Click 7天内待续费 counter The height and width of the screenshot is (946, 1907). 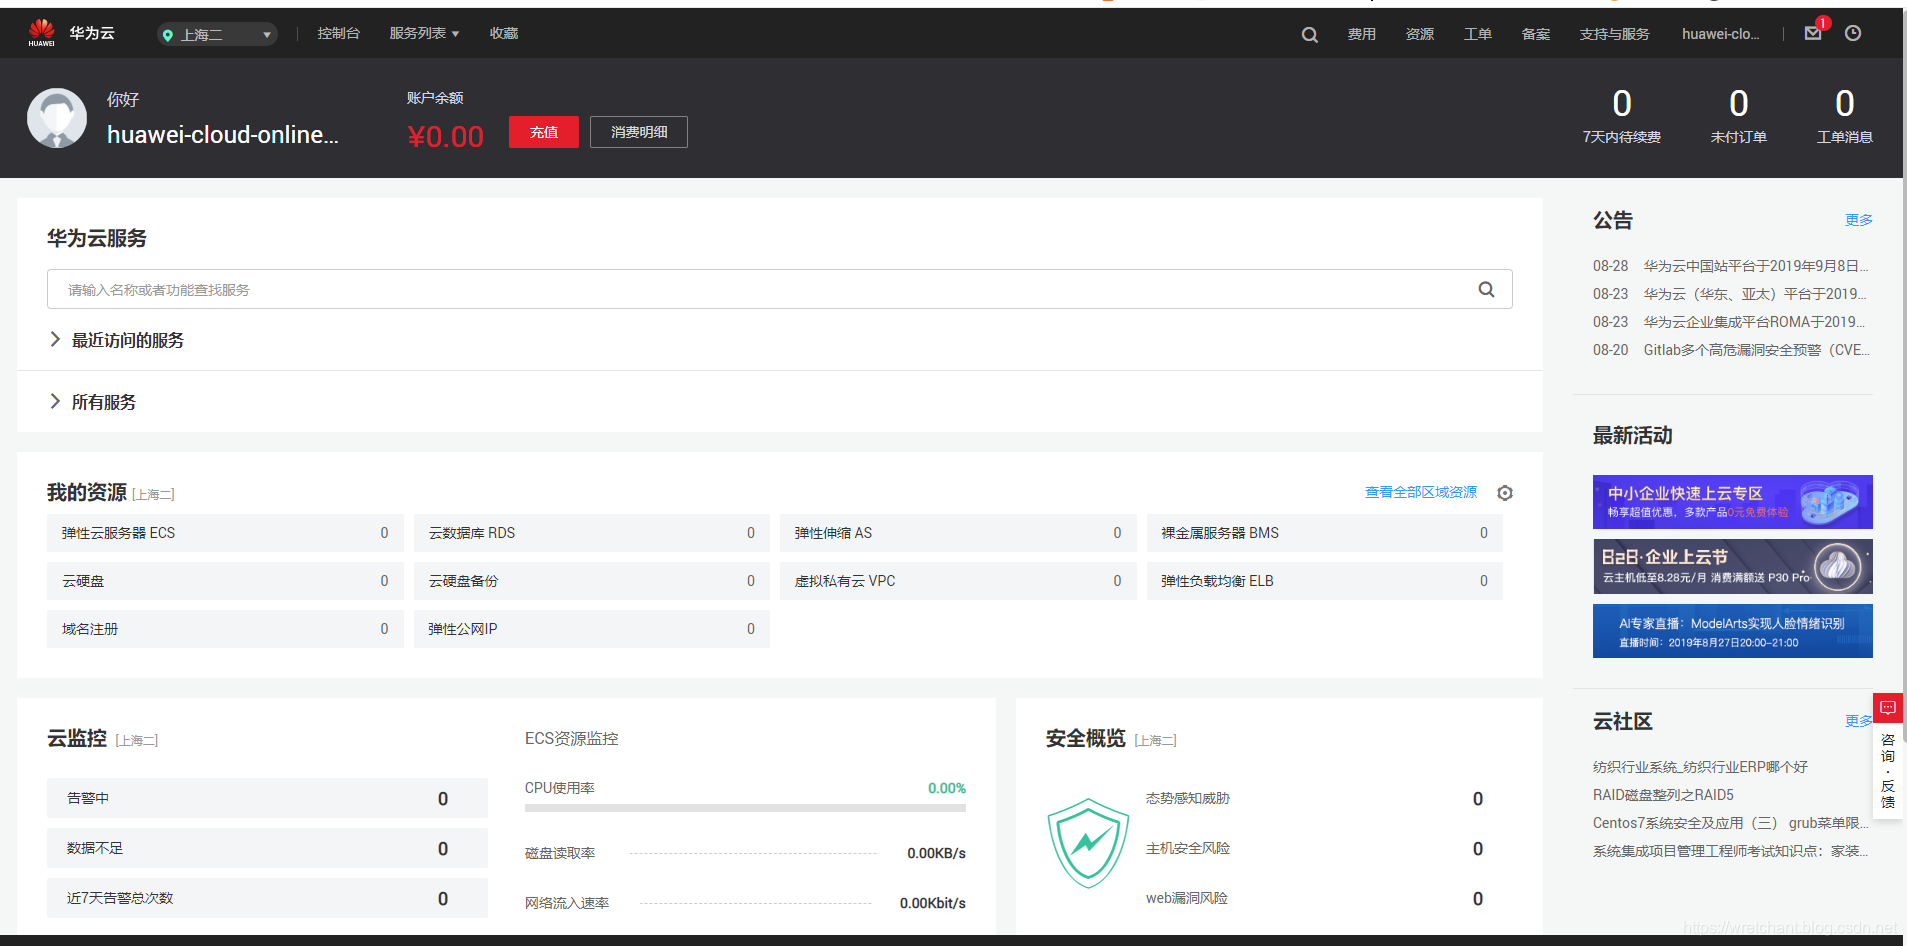1622,116
